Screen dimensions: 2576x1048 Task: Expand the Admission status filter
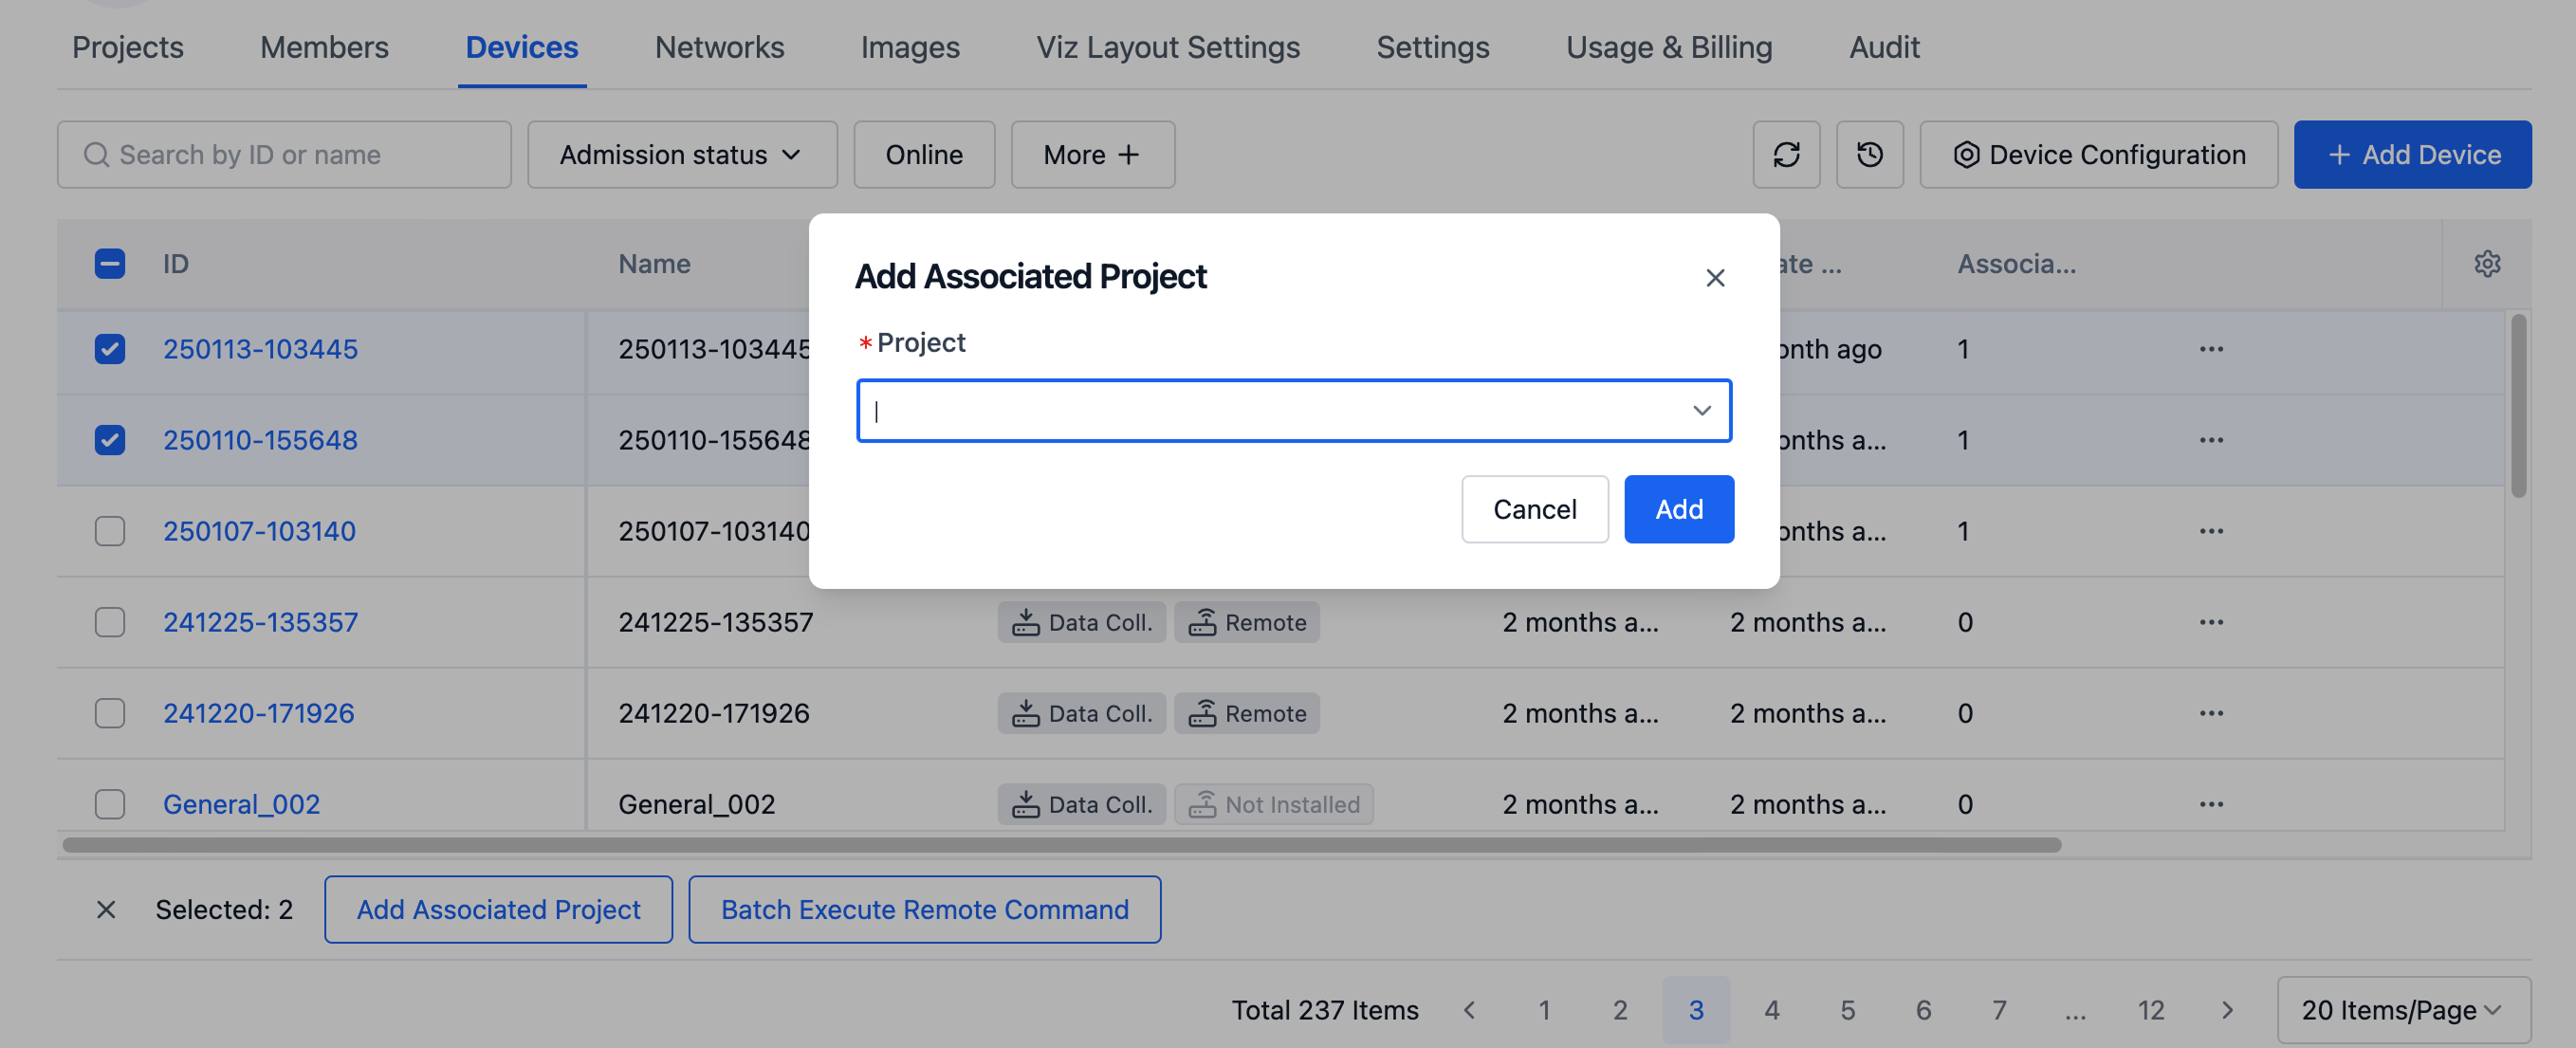(x=682, y=154)
